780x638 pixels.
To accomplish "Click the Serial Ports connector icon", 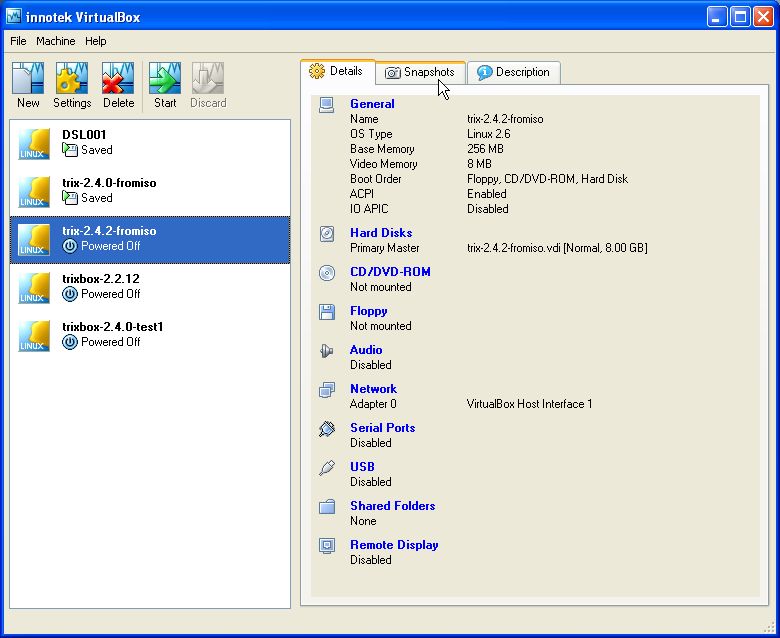I will (326, 428).
